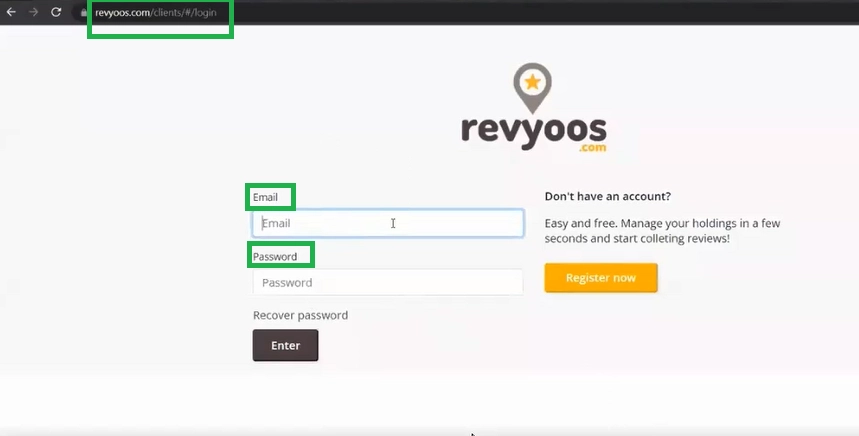859x436 pixels.
Task: Click the lock icon beside the URL
Action: coord(83,12)
